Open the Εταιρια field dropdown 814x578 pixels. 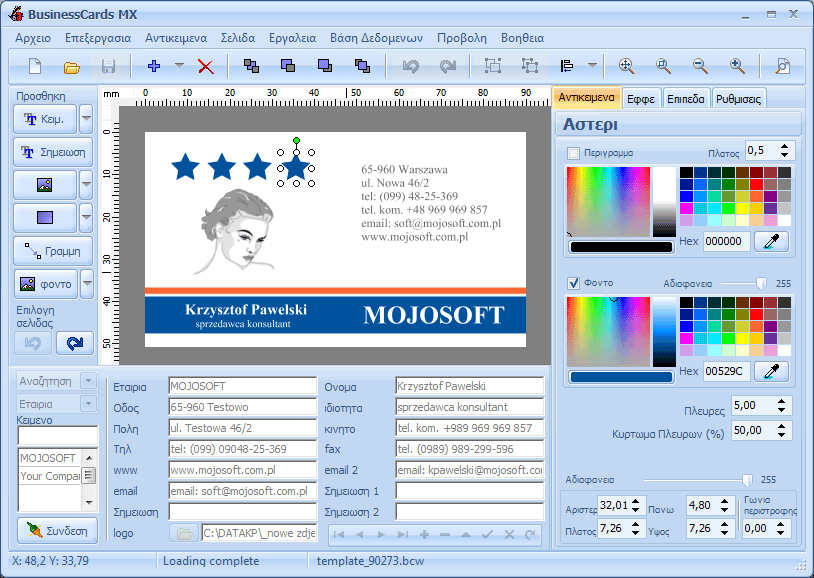(88, 404)
